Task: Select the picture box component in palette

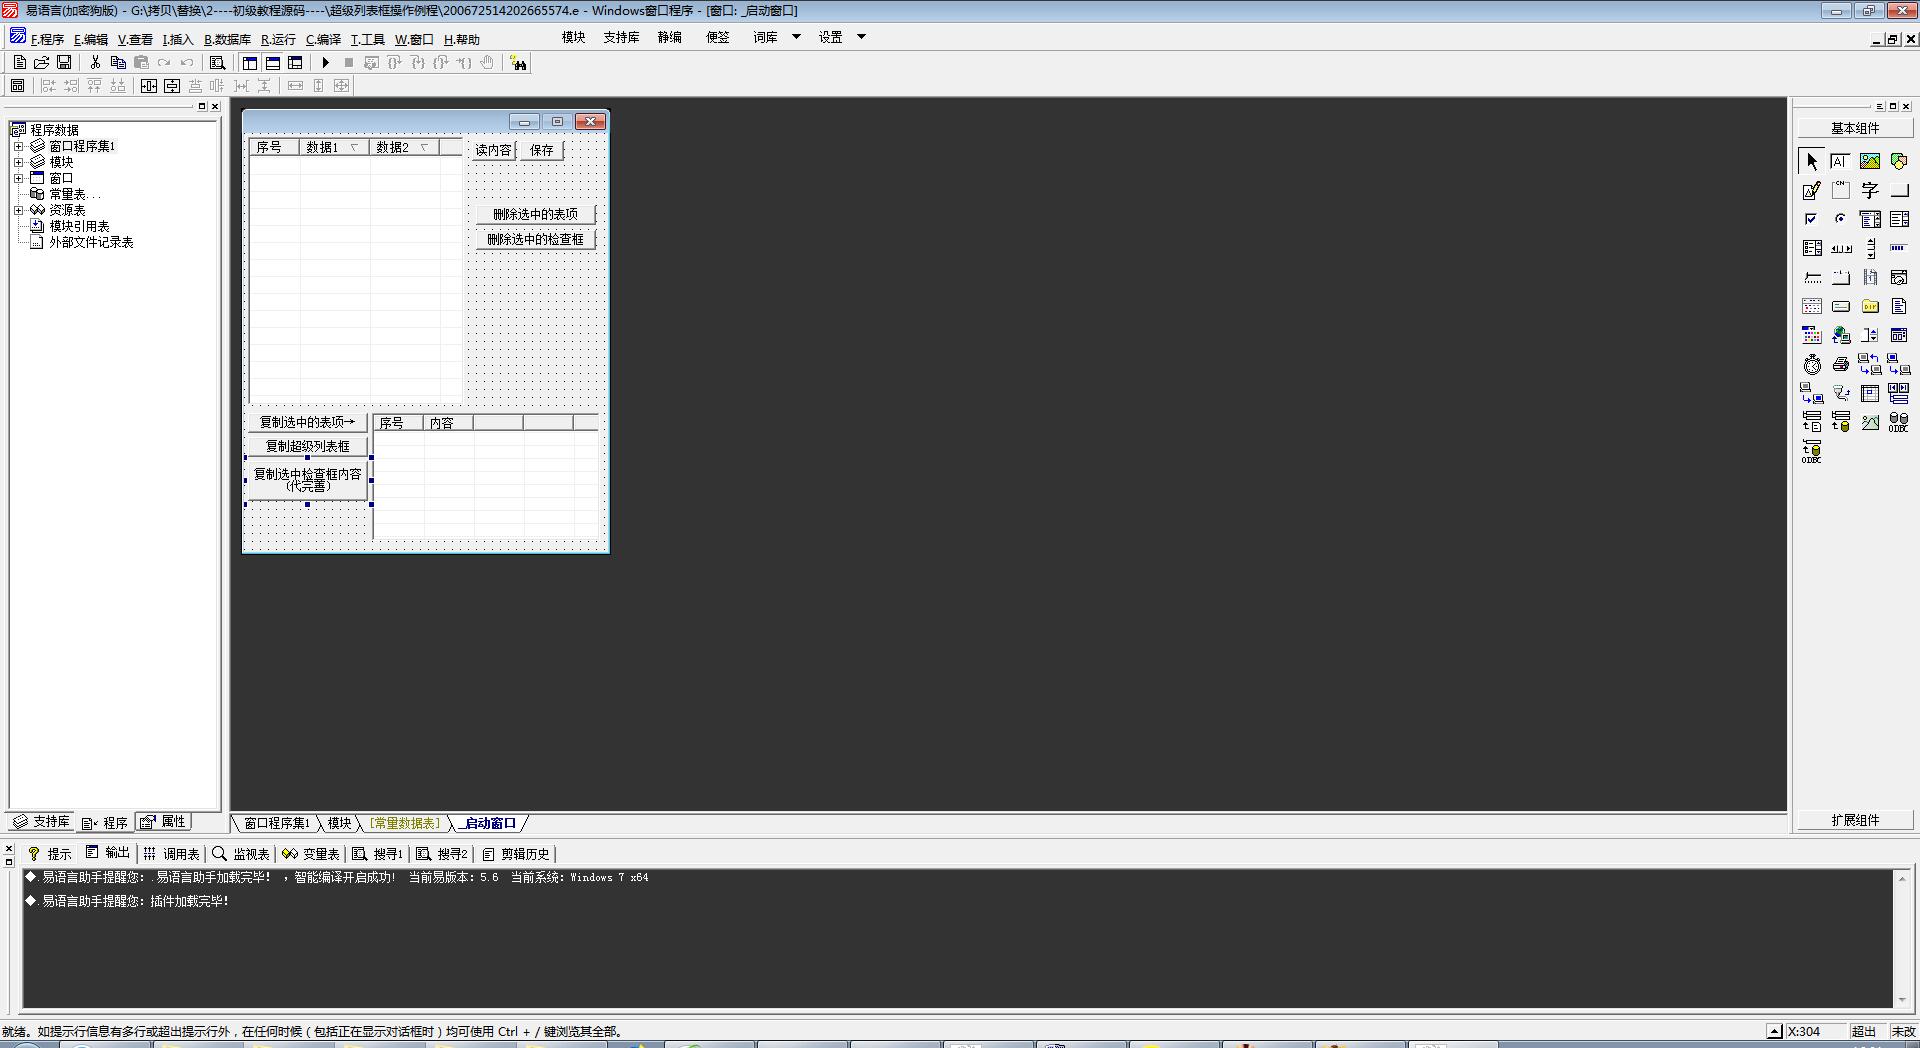Action: pos(1869,161)
